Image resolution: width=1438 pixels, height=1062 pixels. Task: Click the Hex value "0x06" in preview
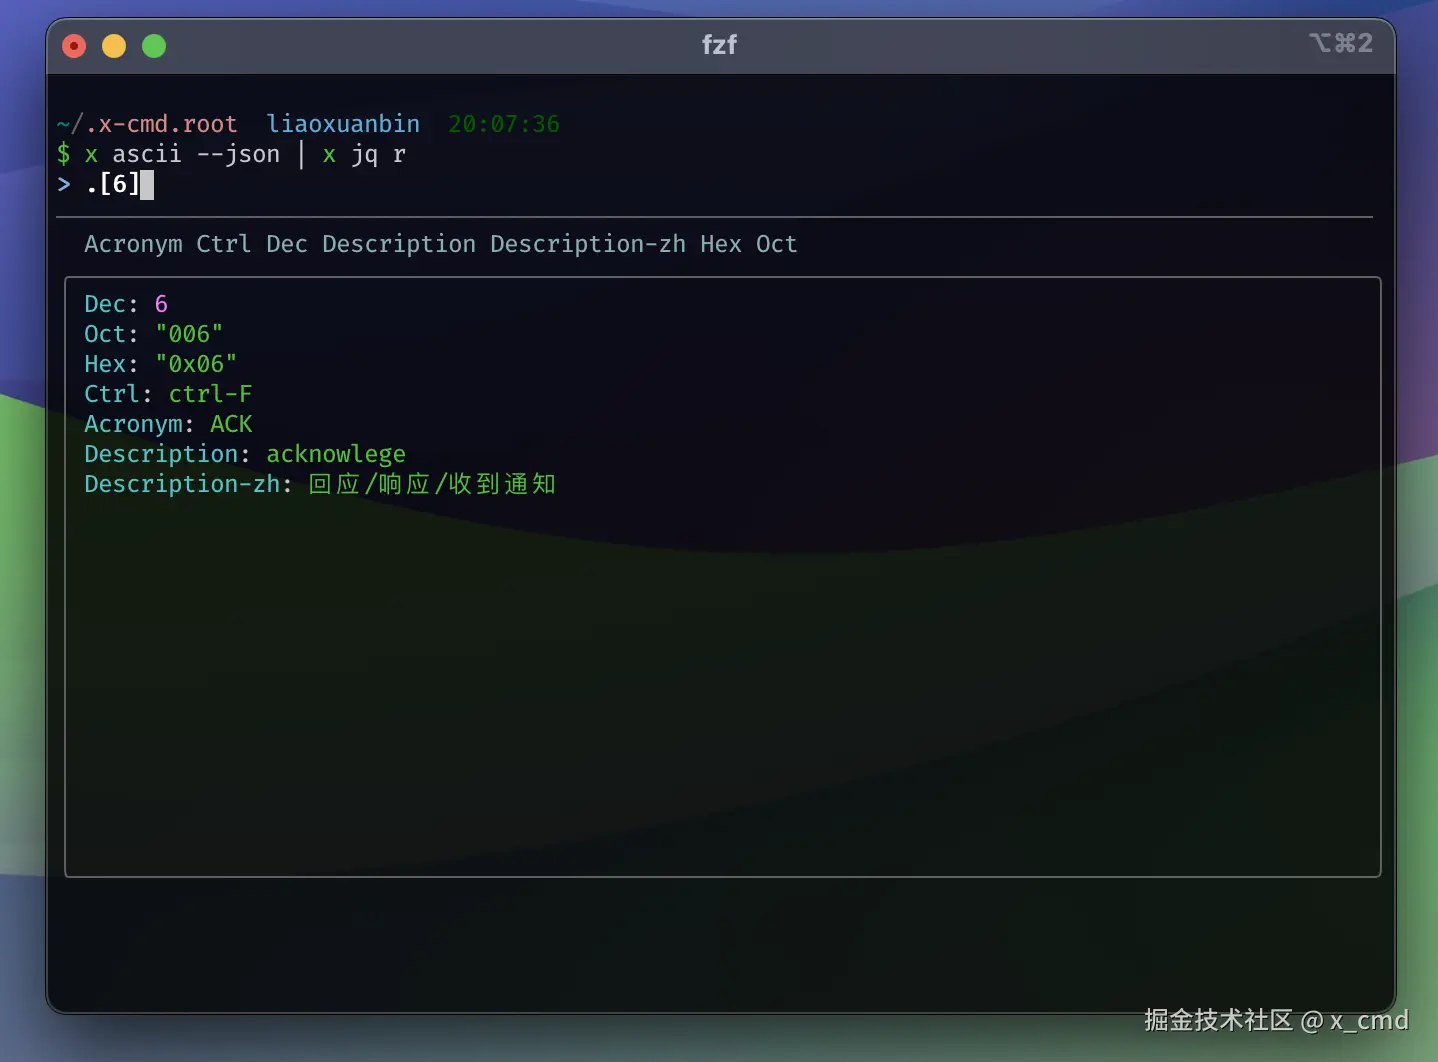(196, 364)
